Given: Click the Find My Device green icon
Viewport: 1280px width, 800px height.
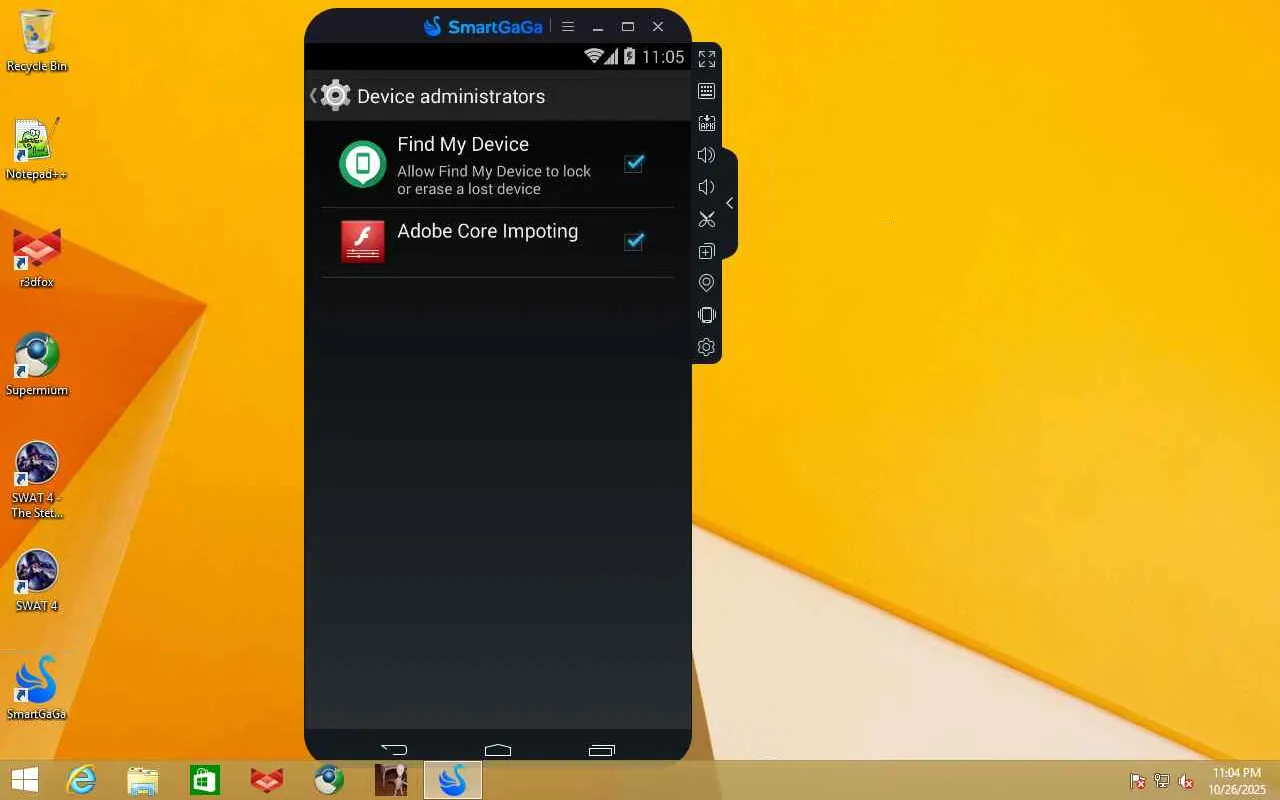Looking at the screenshot, I should (363, 164).
